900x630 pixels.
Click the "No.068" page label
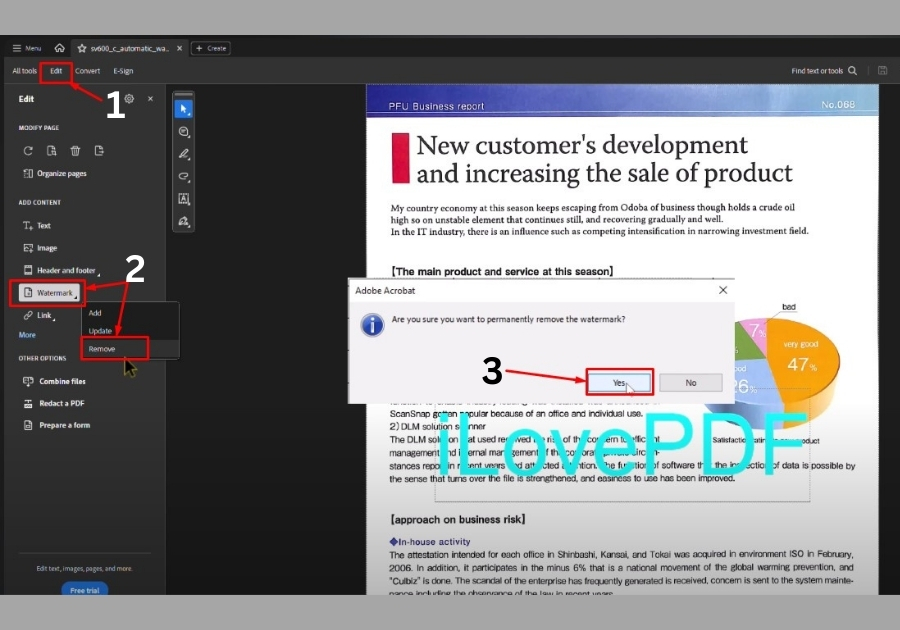pos(838,104)
